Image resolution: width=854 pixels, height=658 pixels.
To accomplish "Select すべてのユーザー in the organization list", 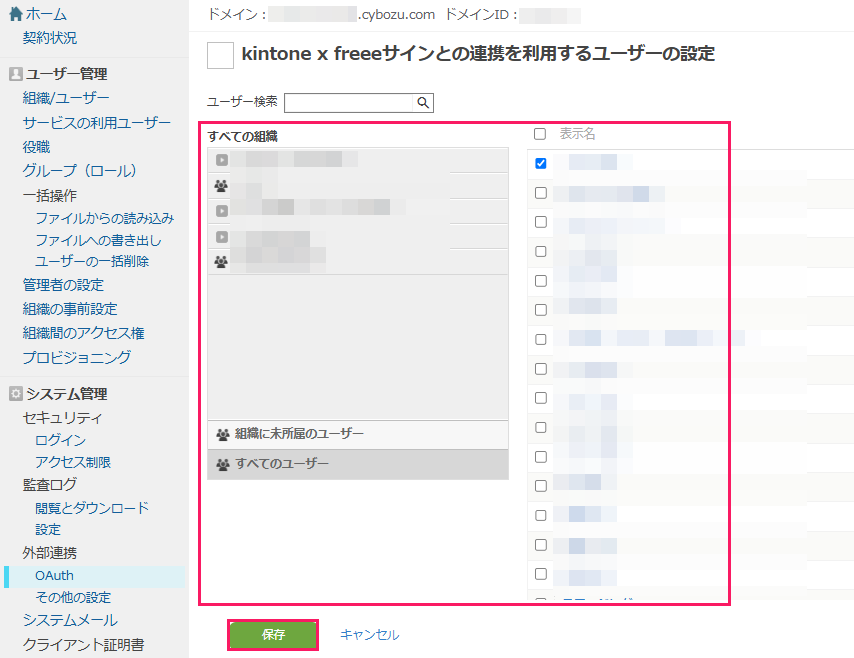I will (358, 464).
